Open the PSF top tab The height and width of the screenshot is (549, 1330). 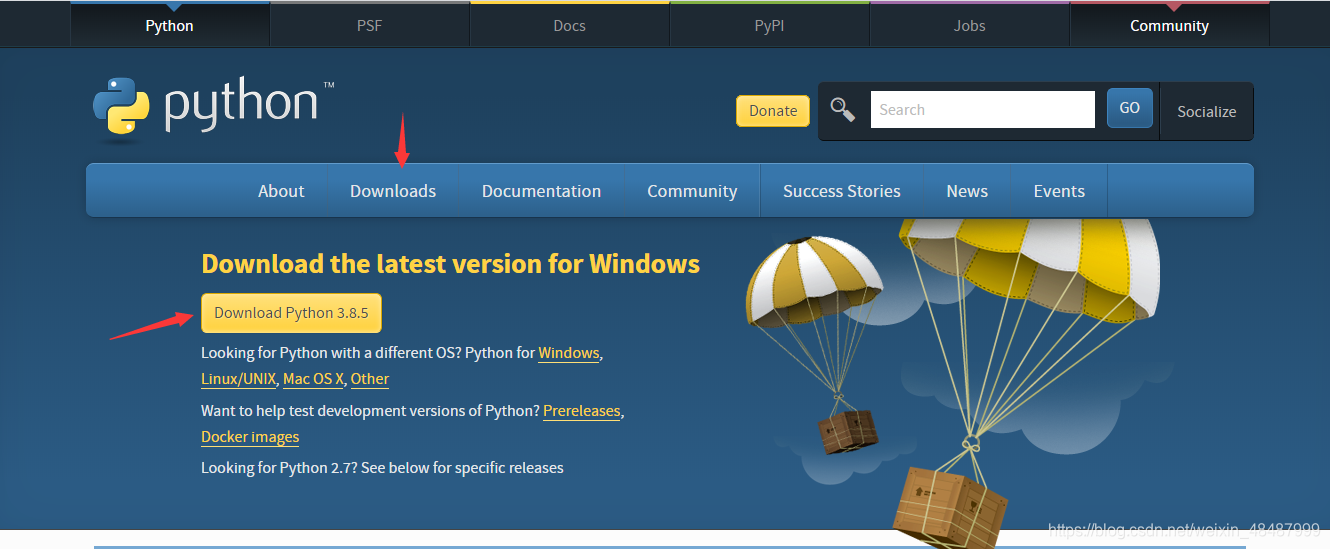point(369,25)
